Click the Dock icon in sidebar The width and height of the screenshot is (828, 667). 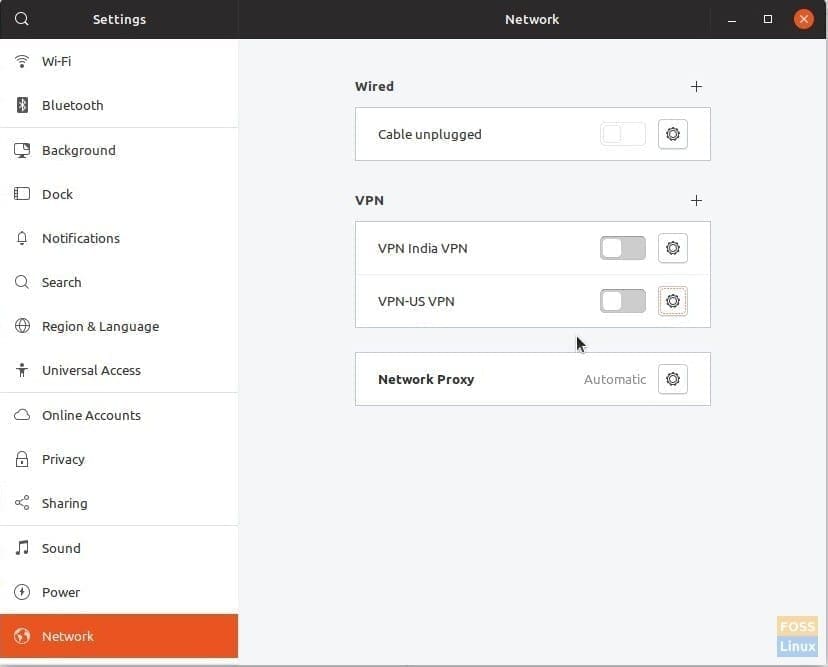22,194
